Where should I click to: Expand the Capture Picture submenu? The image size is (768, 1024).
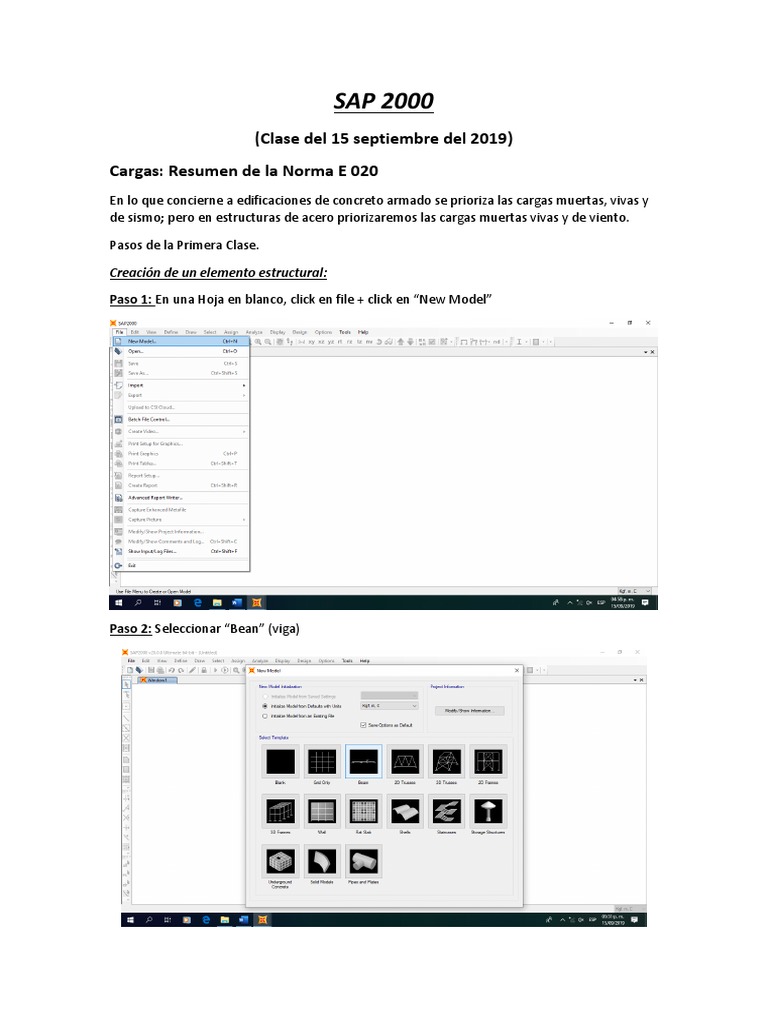(x=181, y=520)
